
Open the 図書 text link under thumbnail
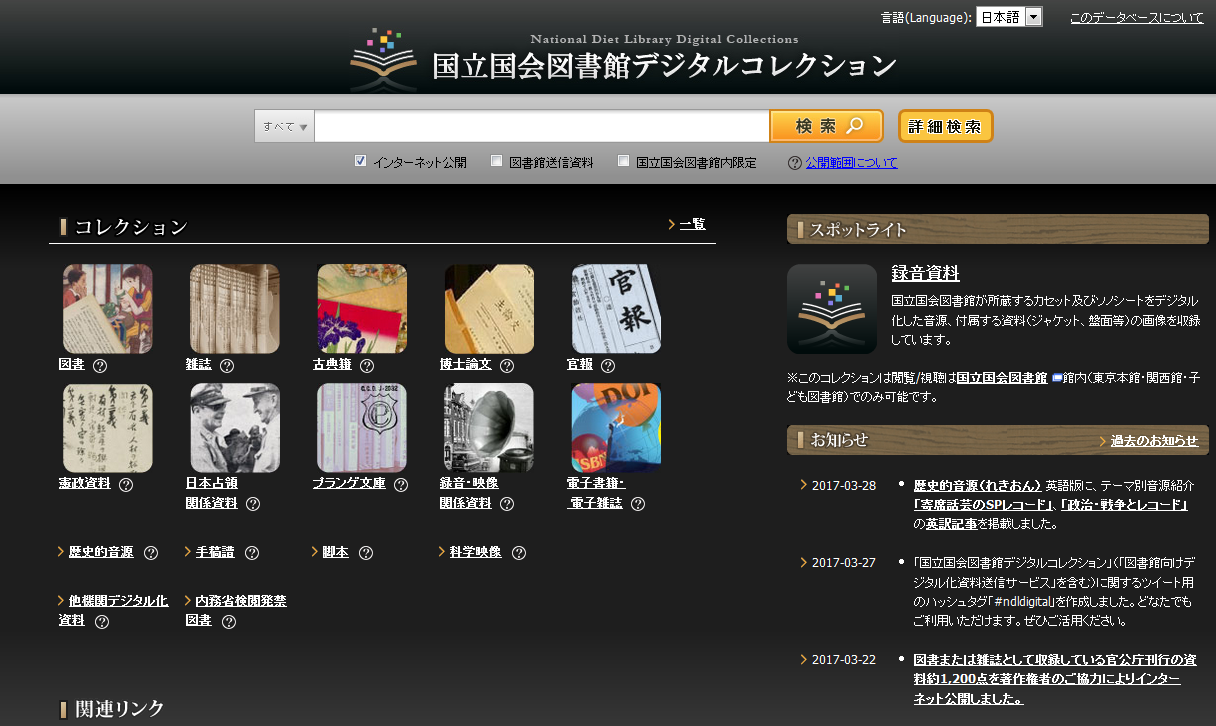[x=72, y=365]
